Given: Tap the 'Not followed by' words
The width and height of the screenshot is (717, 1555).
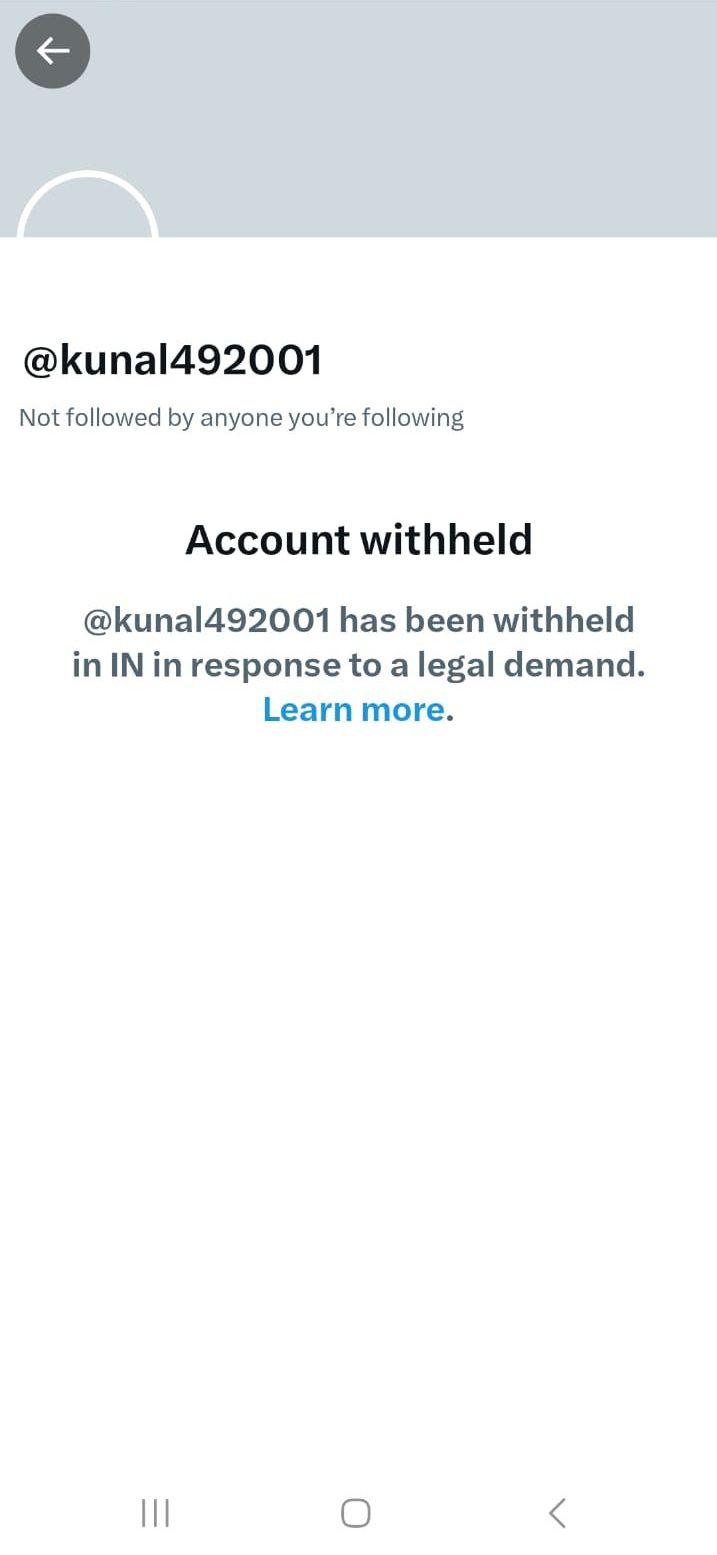Looking at the screenshot, I should pyautogui.click(x=106, y=417).
